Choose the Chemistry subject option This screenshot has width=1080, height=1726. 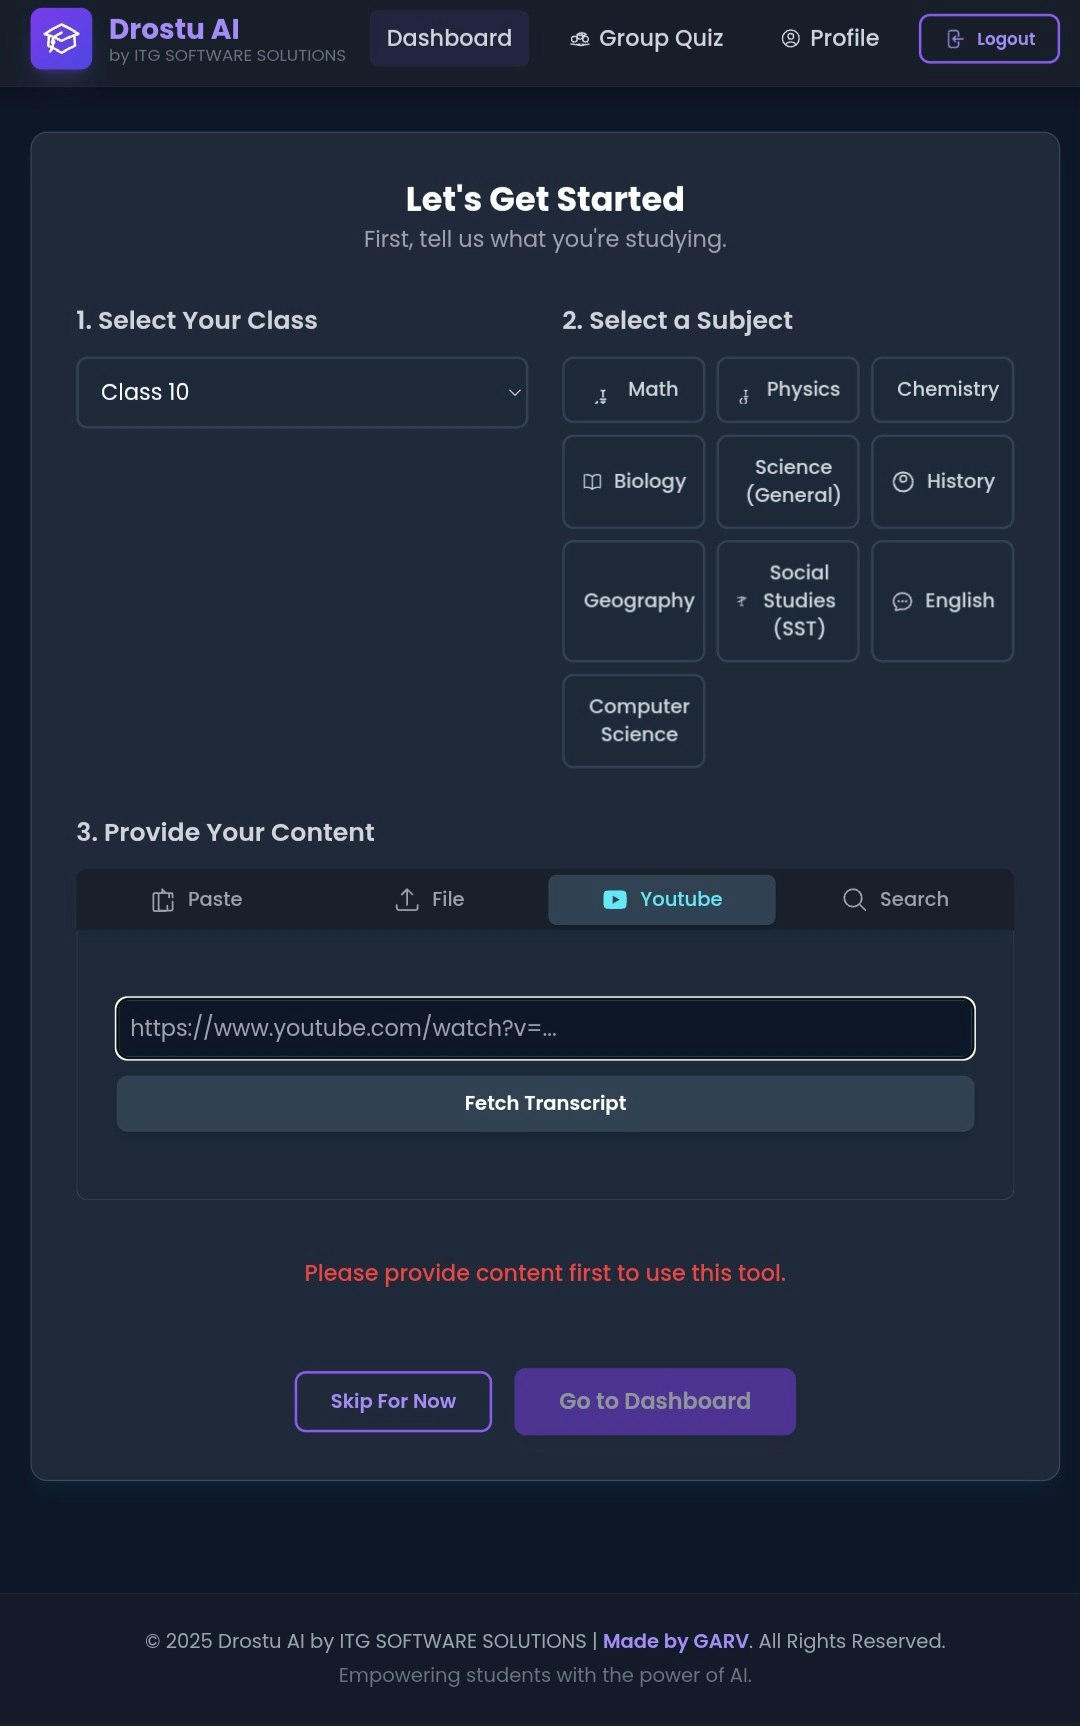pos(942,390)
